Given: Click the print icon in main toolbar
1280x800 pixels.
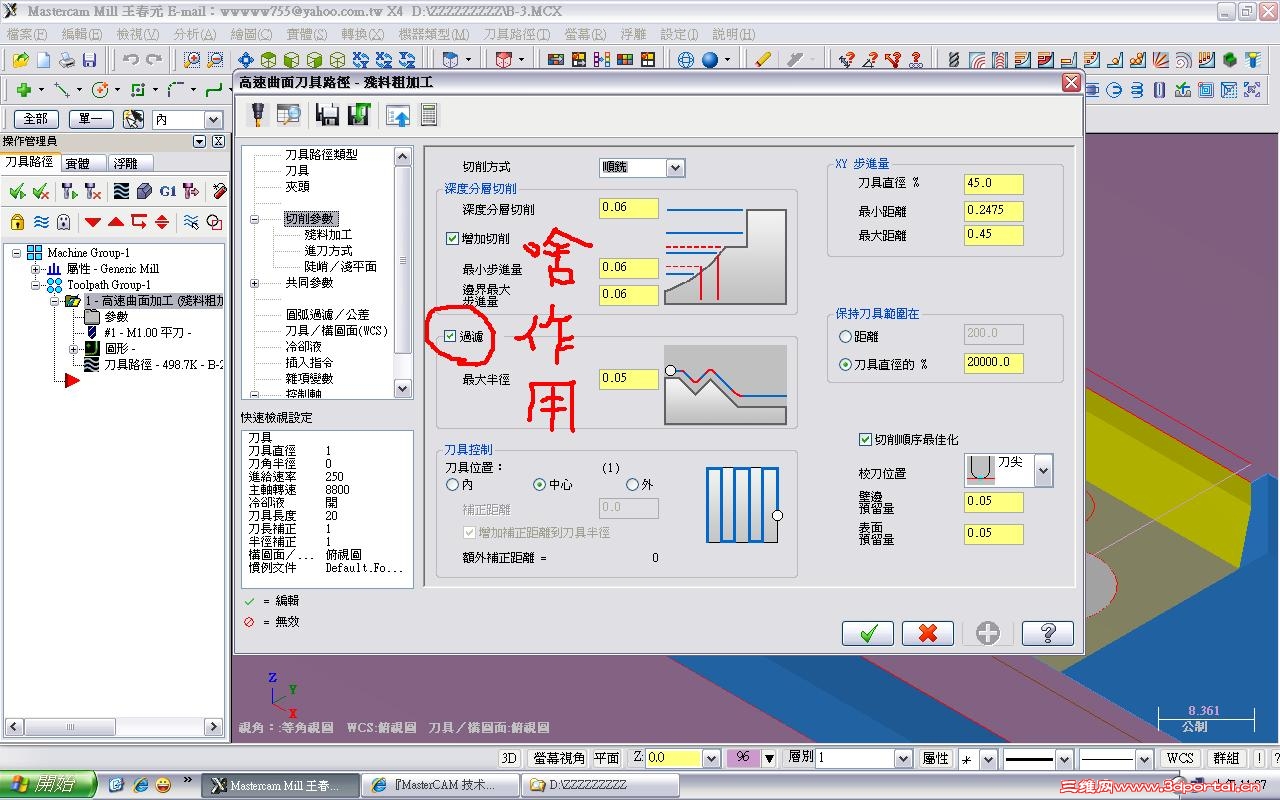Looking at the screenshot, I should (x=66, y=60).
